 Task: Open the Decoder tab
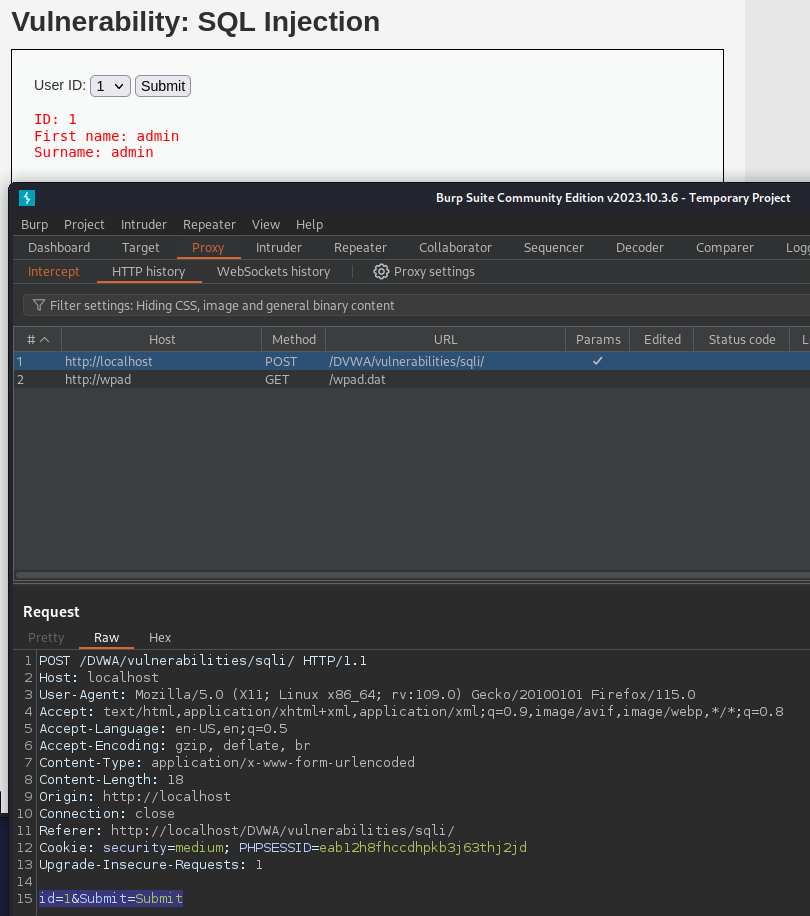coord(639,248)
